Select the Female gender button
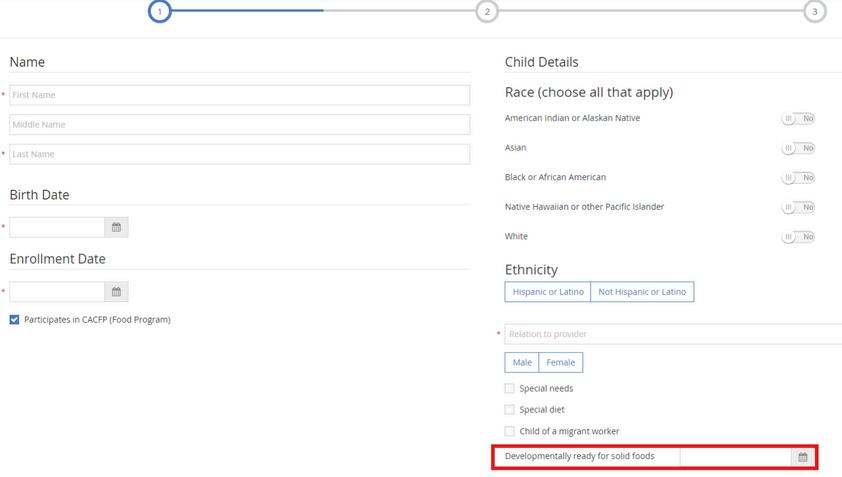 pos(560,362)
